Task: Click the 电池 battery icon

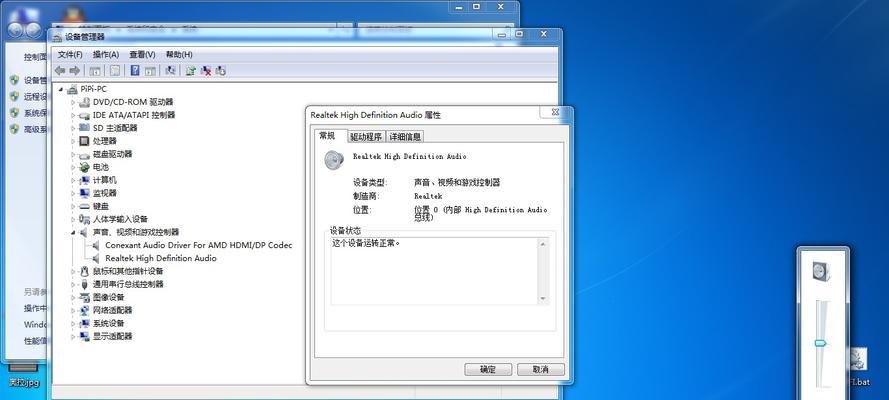Action: click(84, 167)
